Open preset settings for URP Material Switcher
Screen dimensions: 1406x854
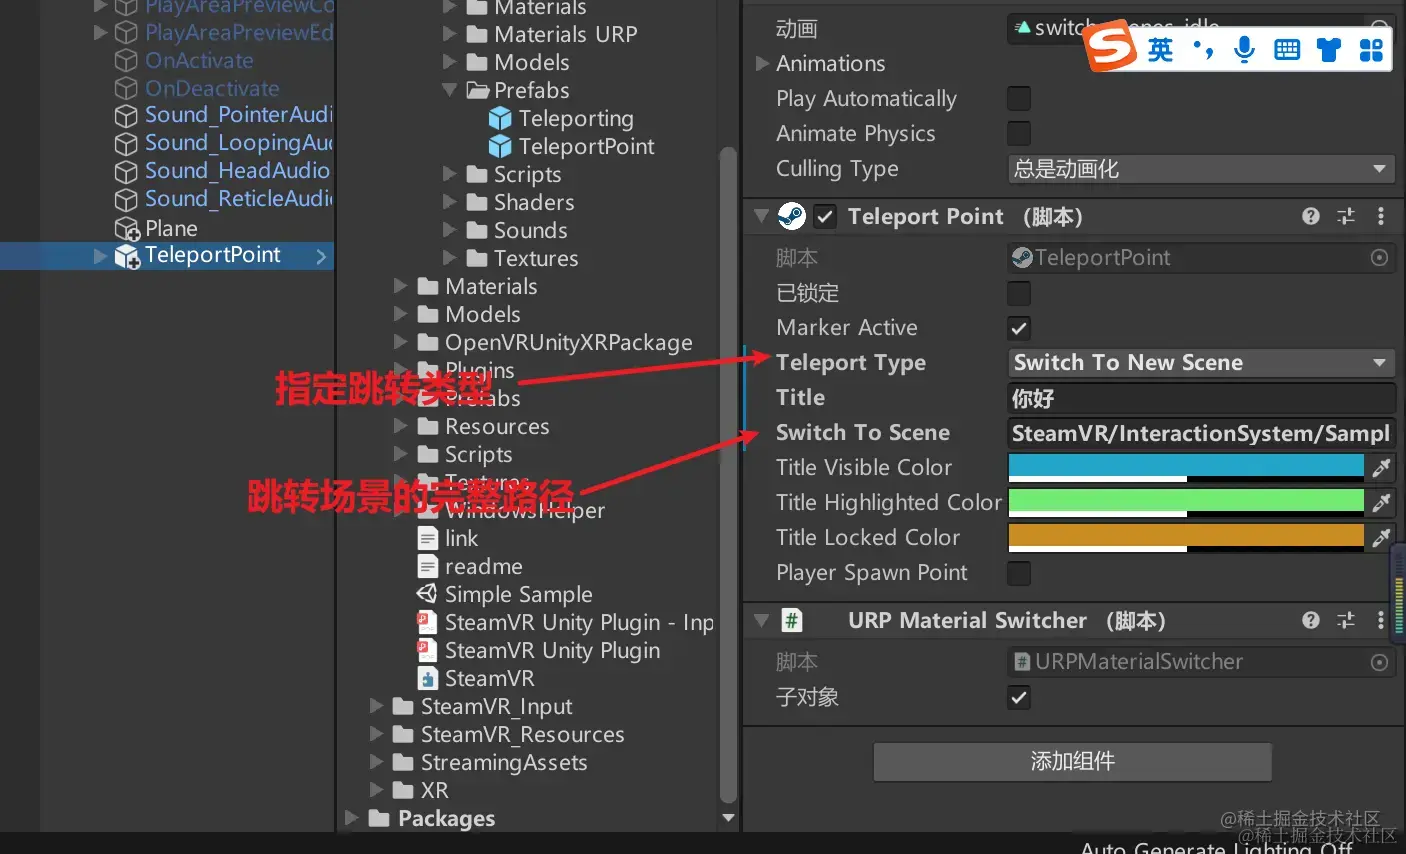tap(1346, 620)
